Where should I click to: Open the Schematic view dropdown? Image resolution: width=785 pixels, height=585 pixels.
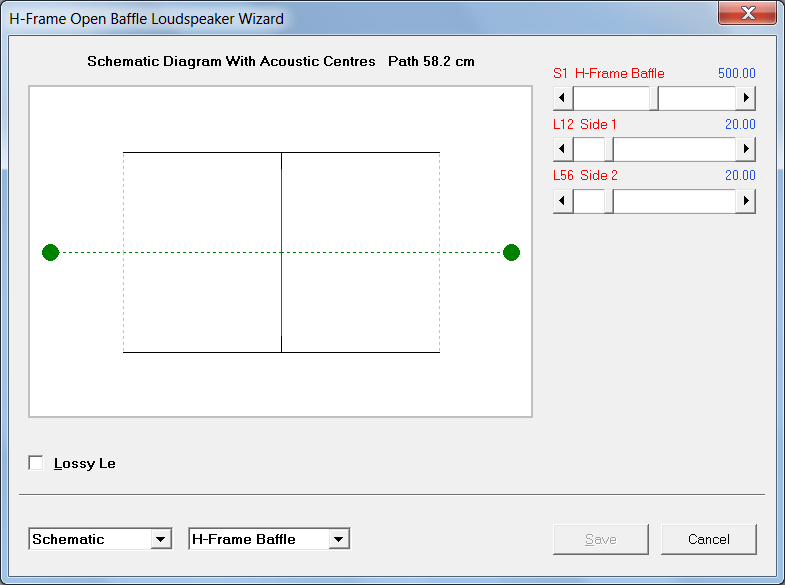pos(161,539)
